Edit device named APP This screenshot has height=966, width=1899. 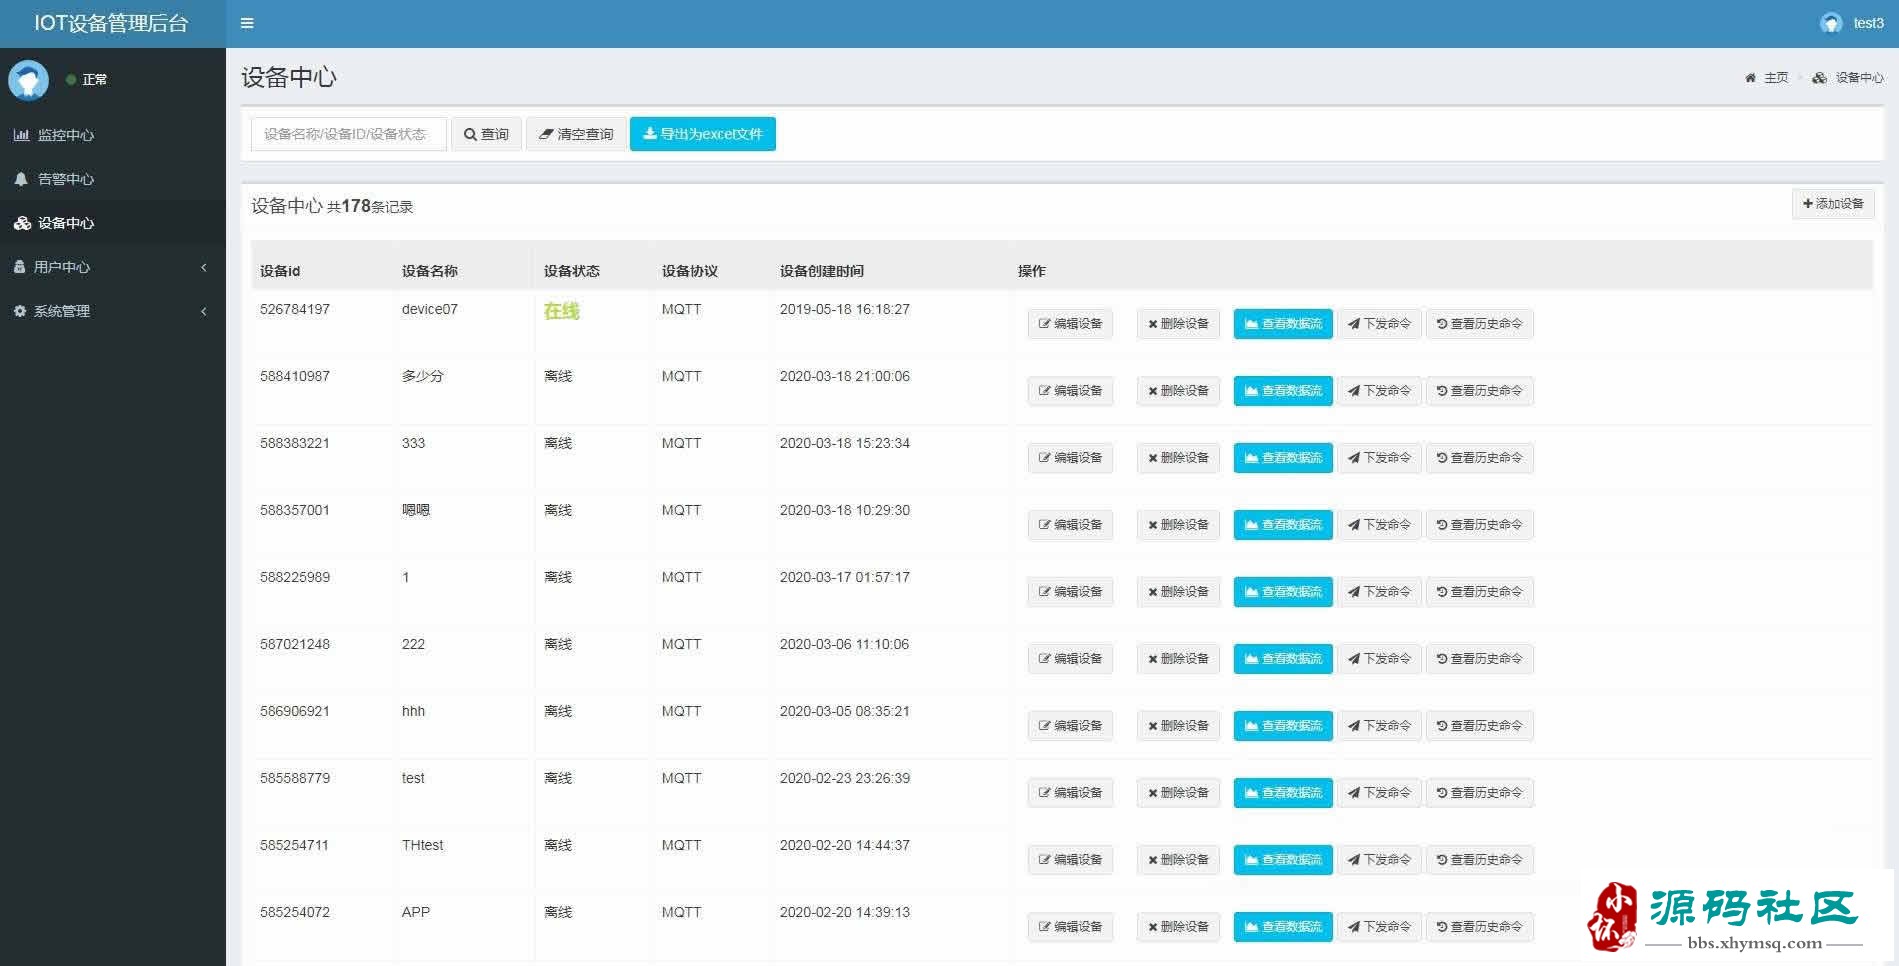[x=1070, y=927]
